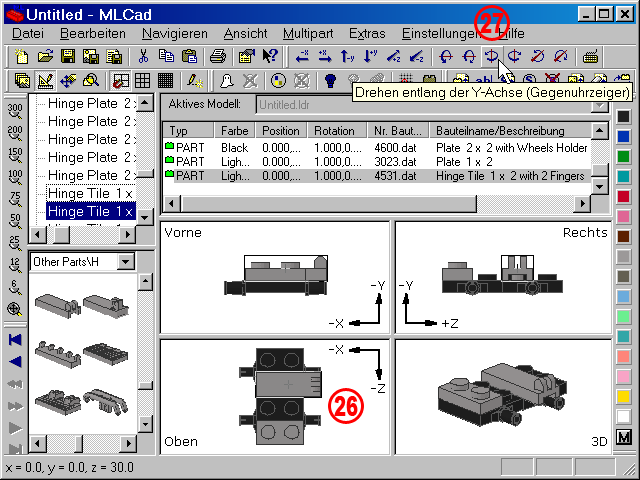This screenshot has width=640, height=480.
Task: Click the Save floppy disk icon
Action: 68,56
